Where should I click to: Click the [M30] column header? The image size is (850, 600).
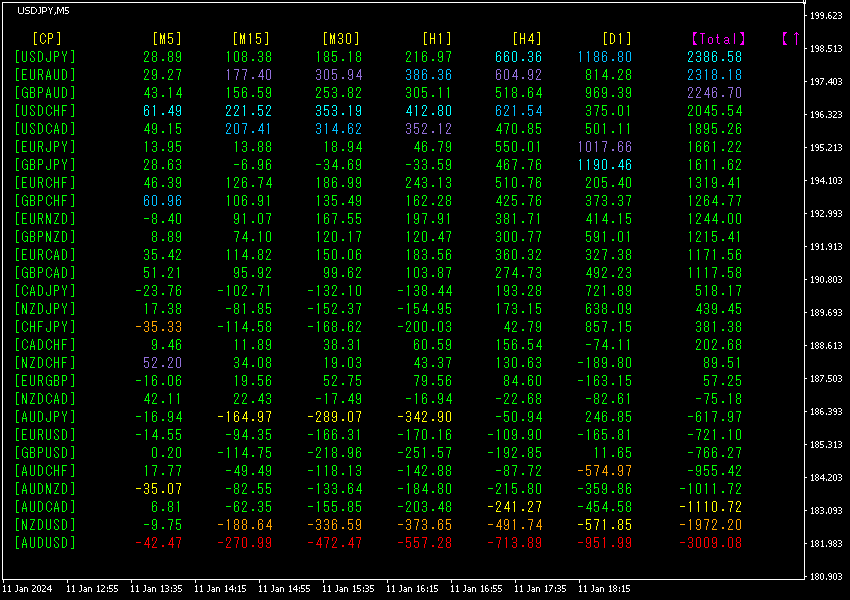coord(341,38)
